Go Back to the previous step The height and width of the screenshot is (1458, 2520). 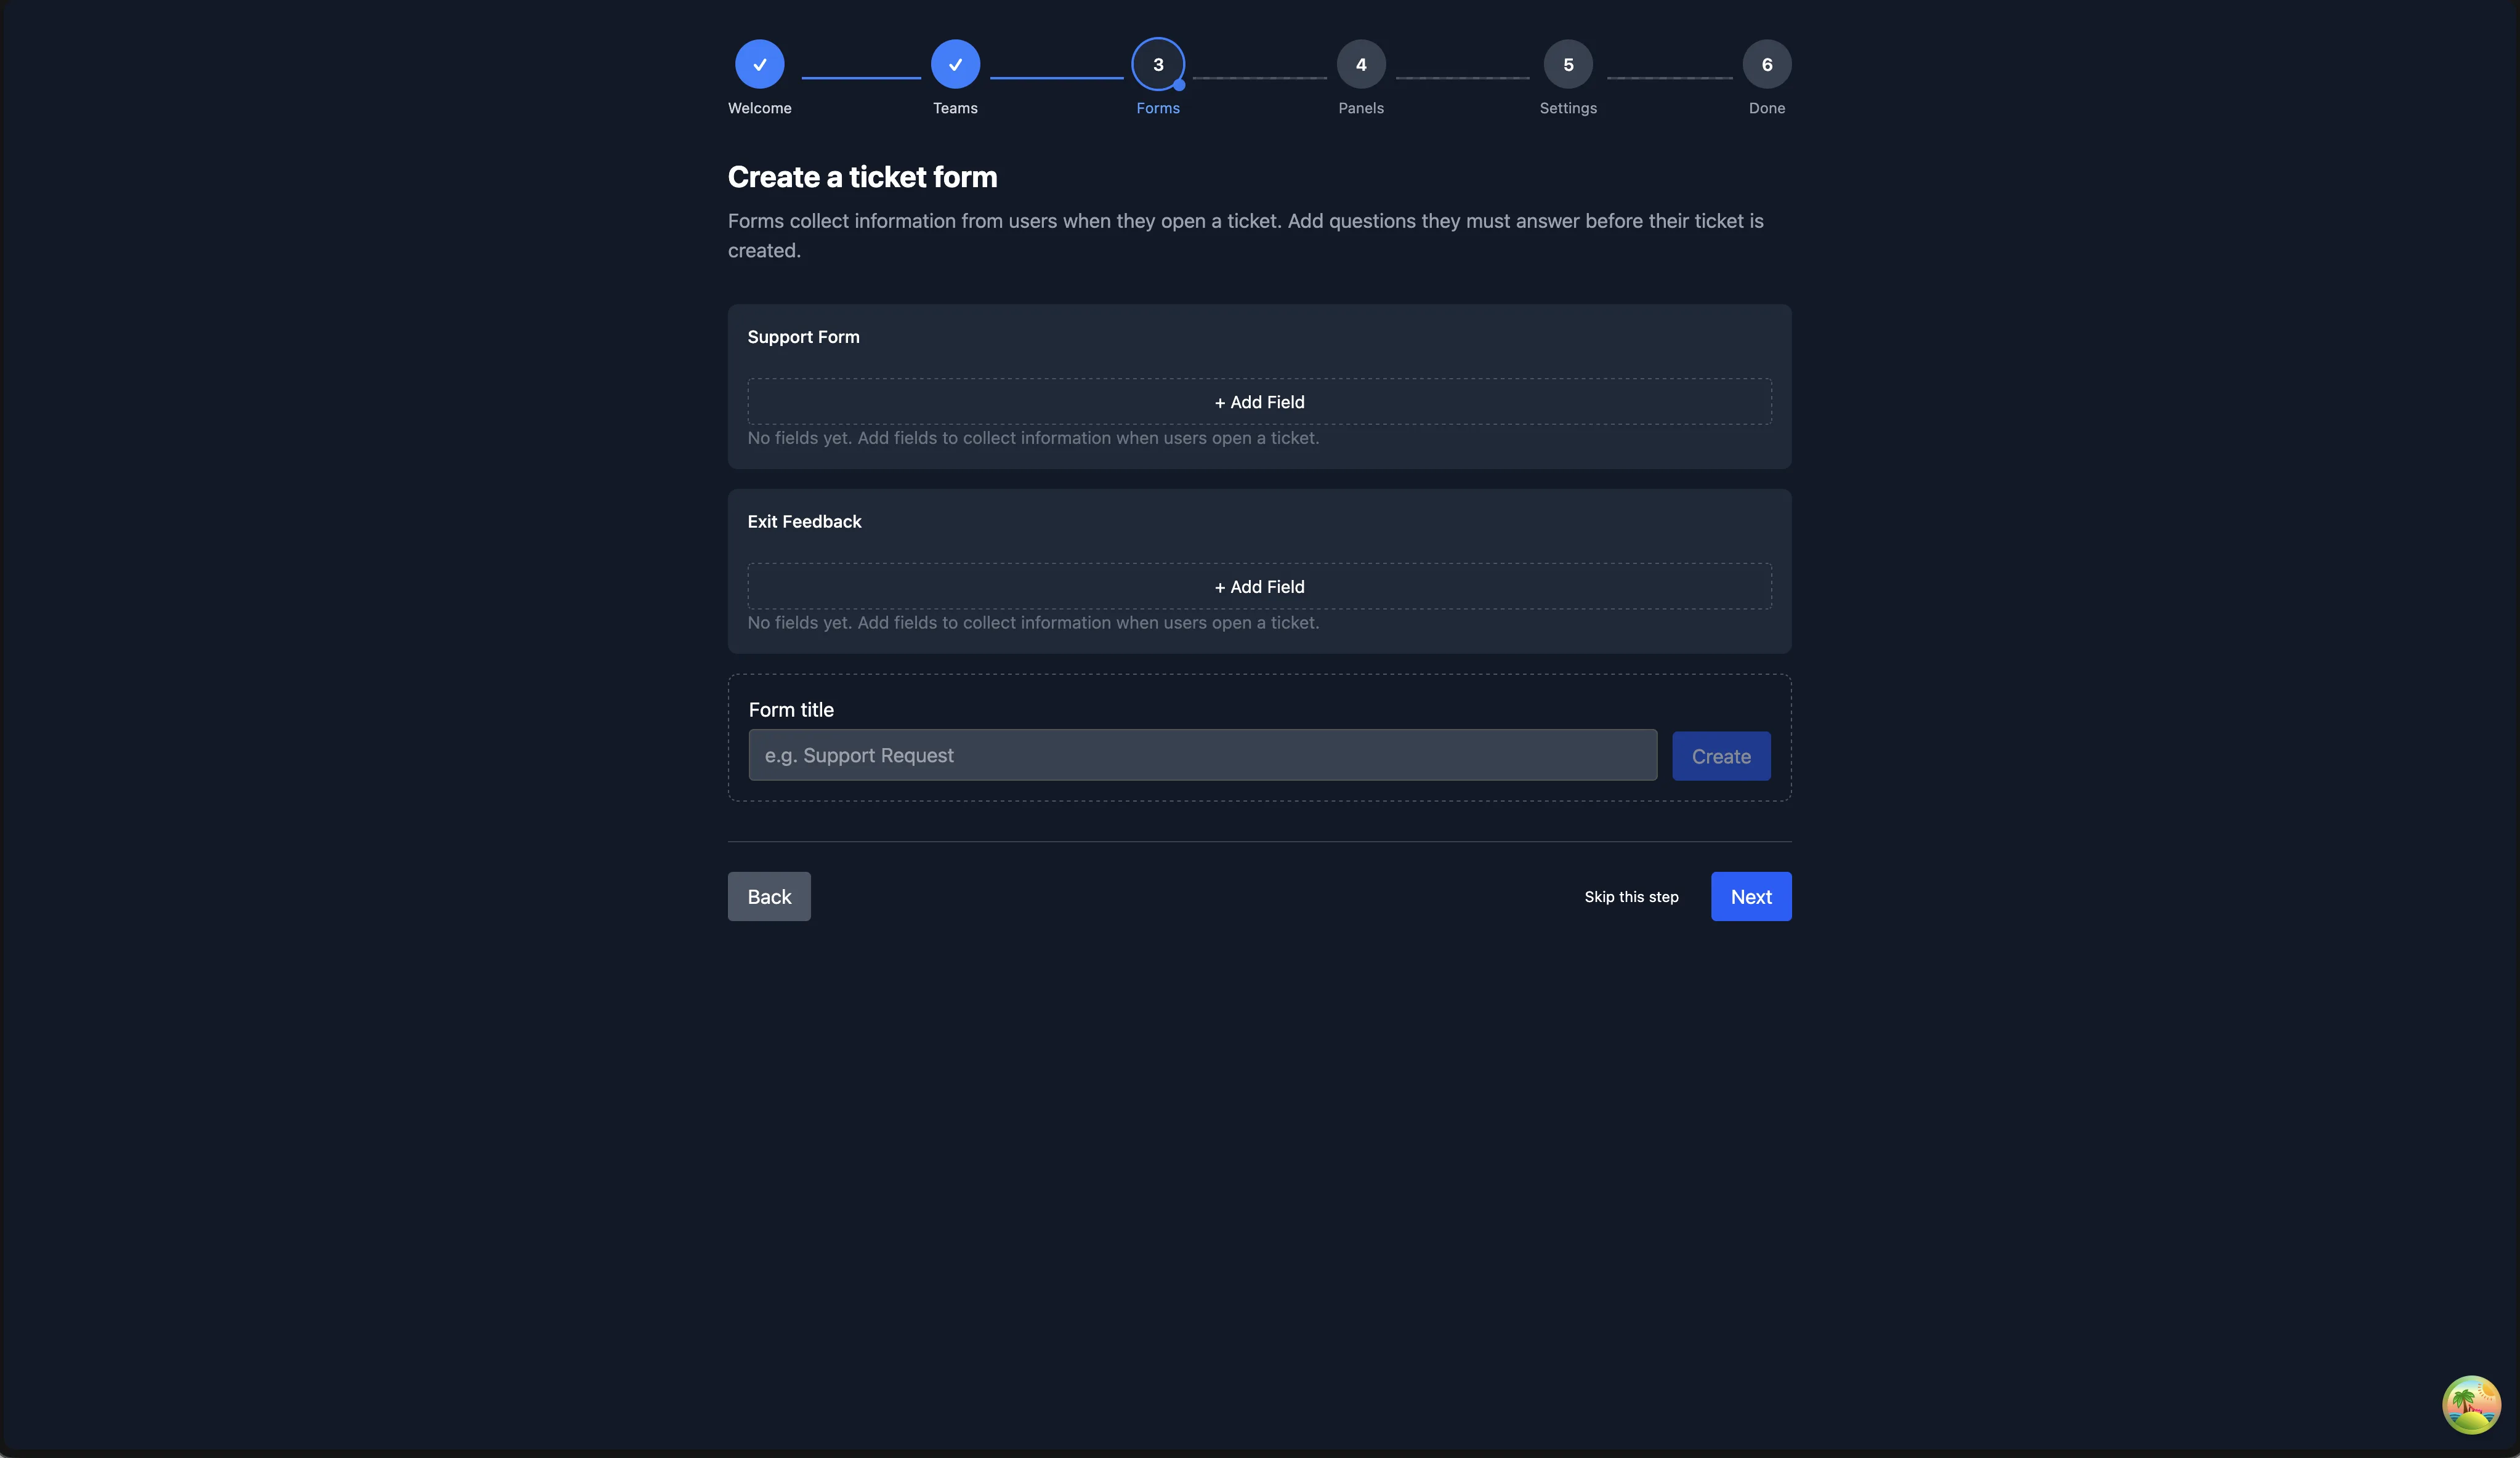pos(769,897)
